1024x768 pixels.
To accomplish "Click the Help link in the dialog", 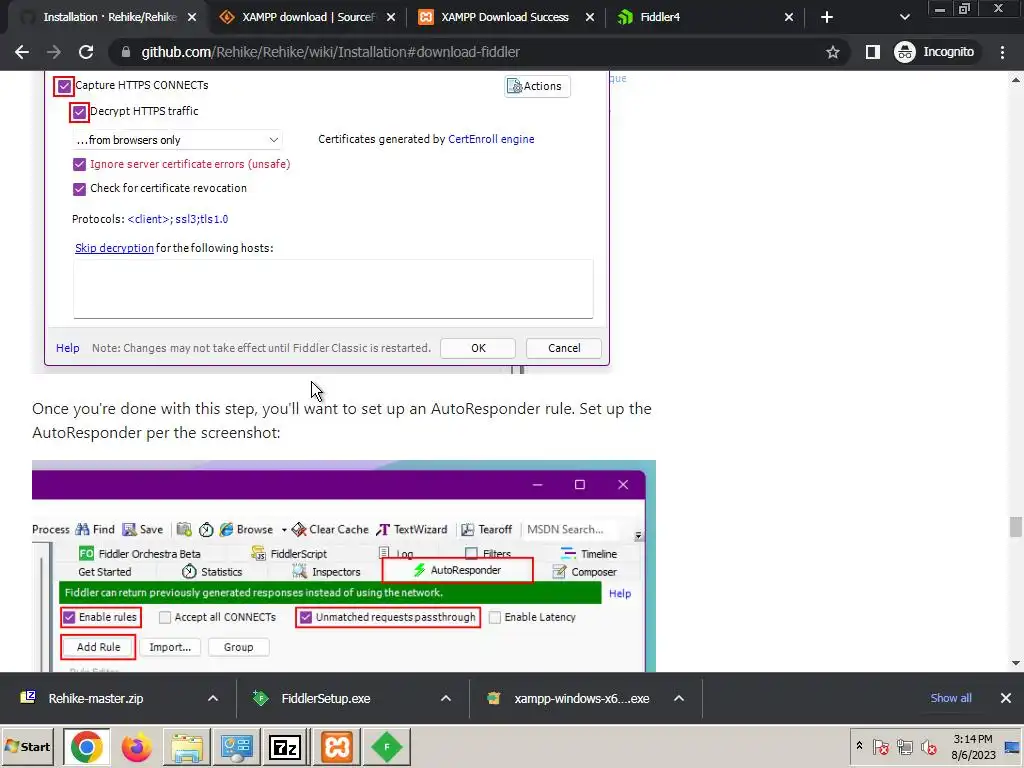I will pyautogui.click(x=68, y=348).
